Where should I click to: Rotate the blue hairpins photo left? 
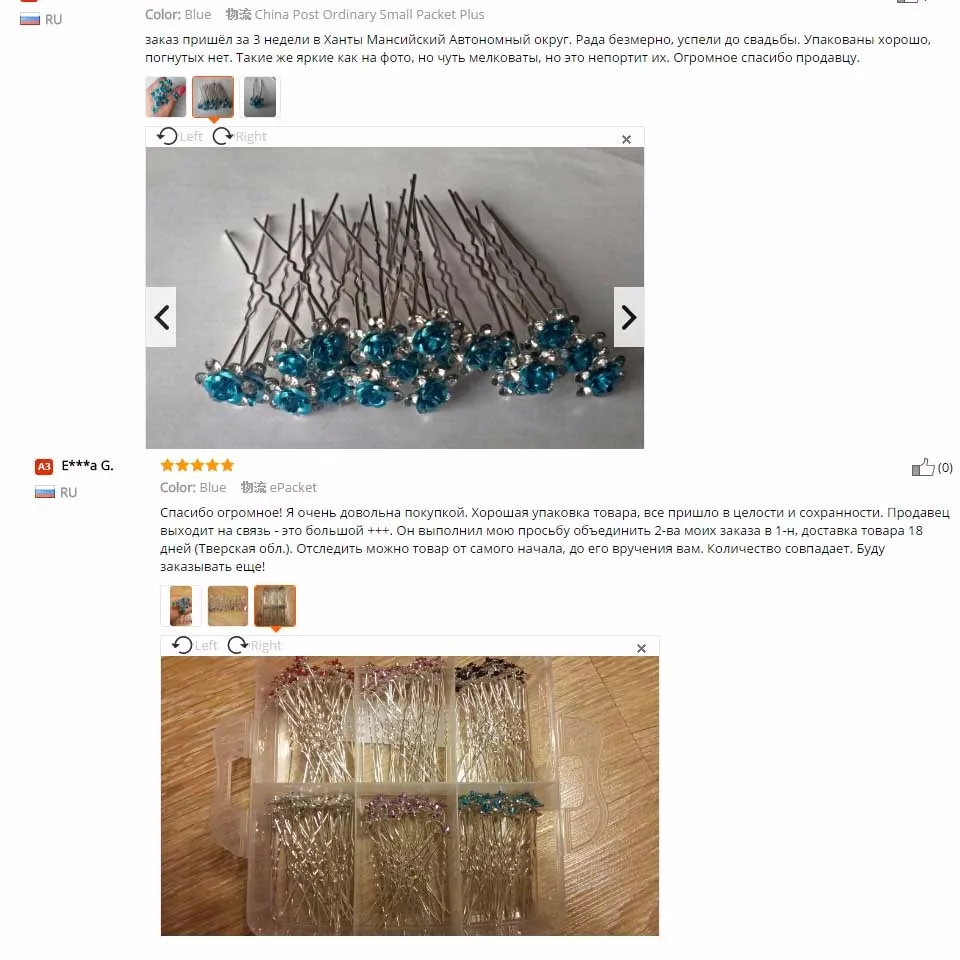tap(179, 136)
